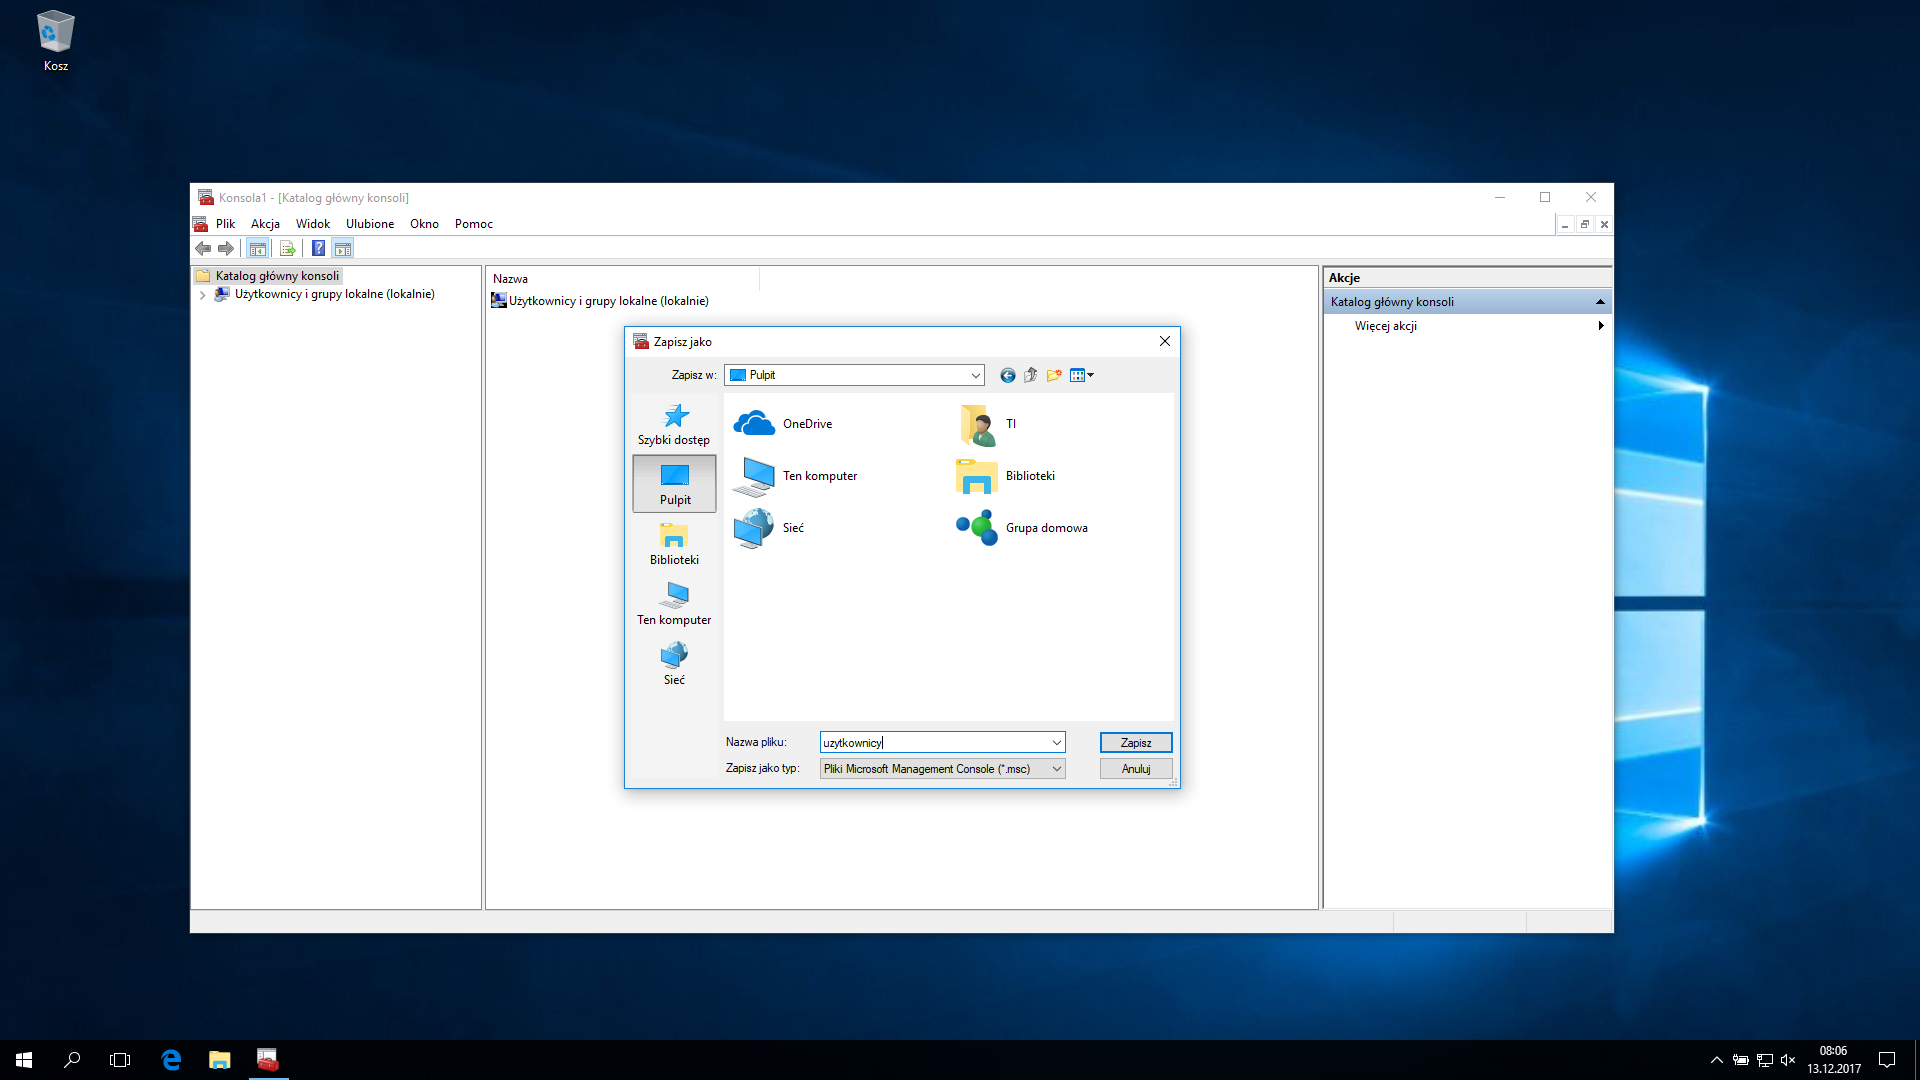Close the Zapisz jako dialog
The height and width of the screenshot is (1080, 1920).
pos(1165,342)
